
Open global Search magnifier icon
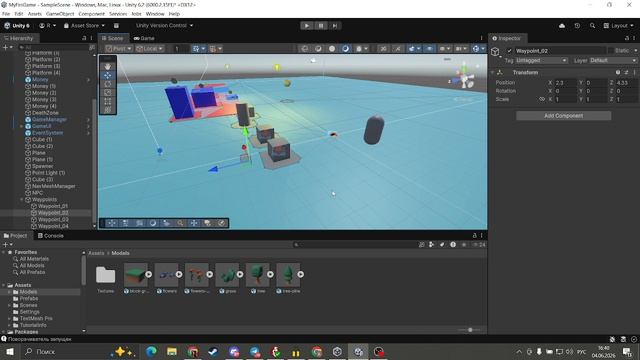click(592, 25)
